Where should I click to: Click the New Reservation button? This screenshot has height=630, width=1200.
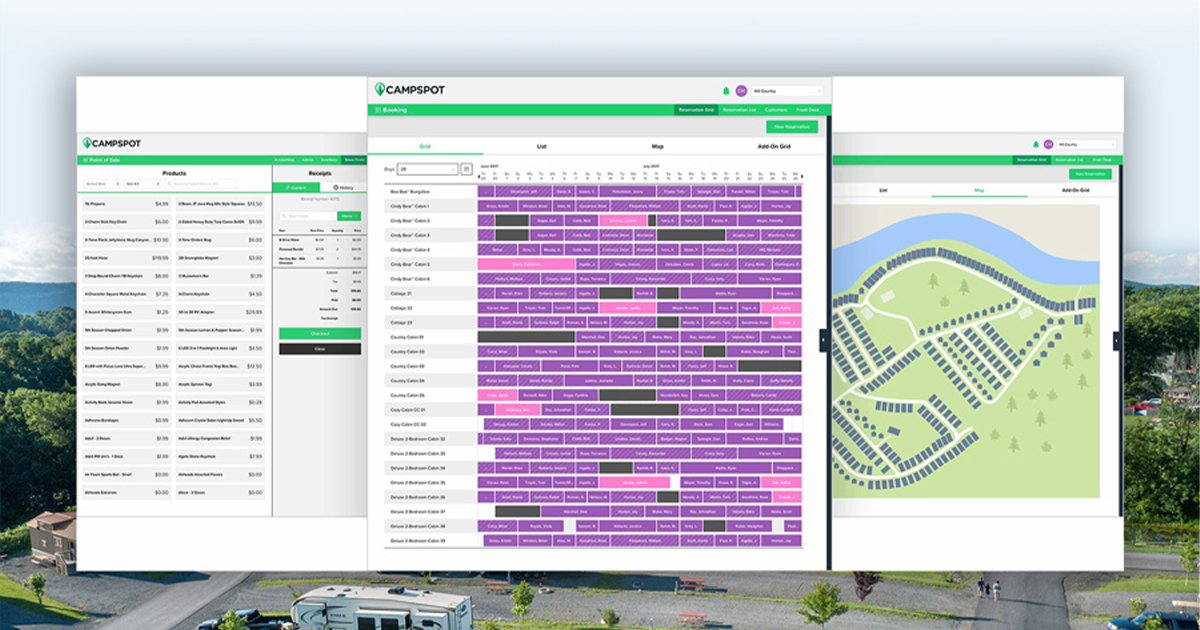pos(791,126)
